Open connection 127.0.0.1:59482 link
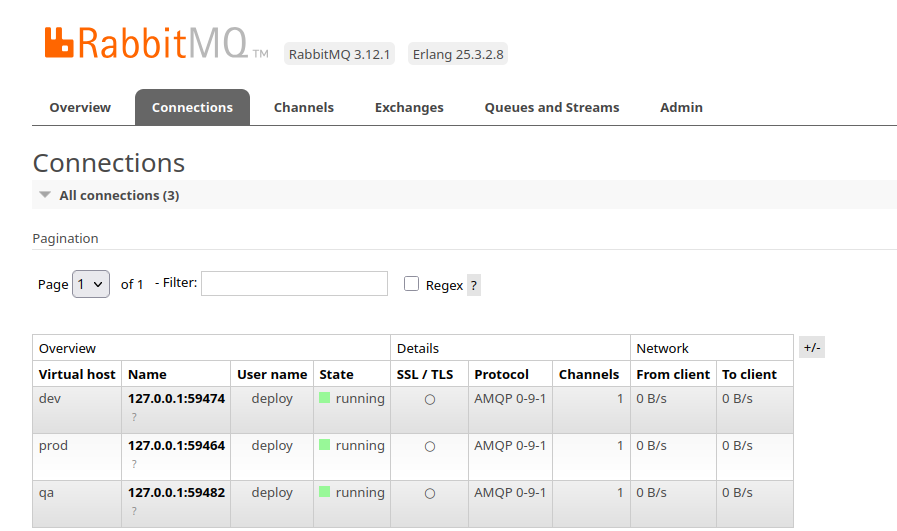This screenshot has height=531, width=897. pos(176,492)
